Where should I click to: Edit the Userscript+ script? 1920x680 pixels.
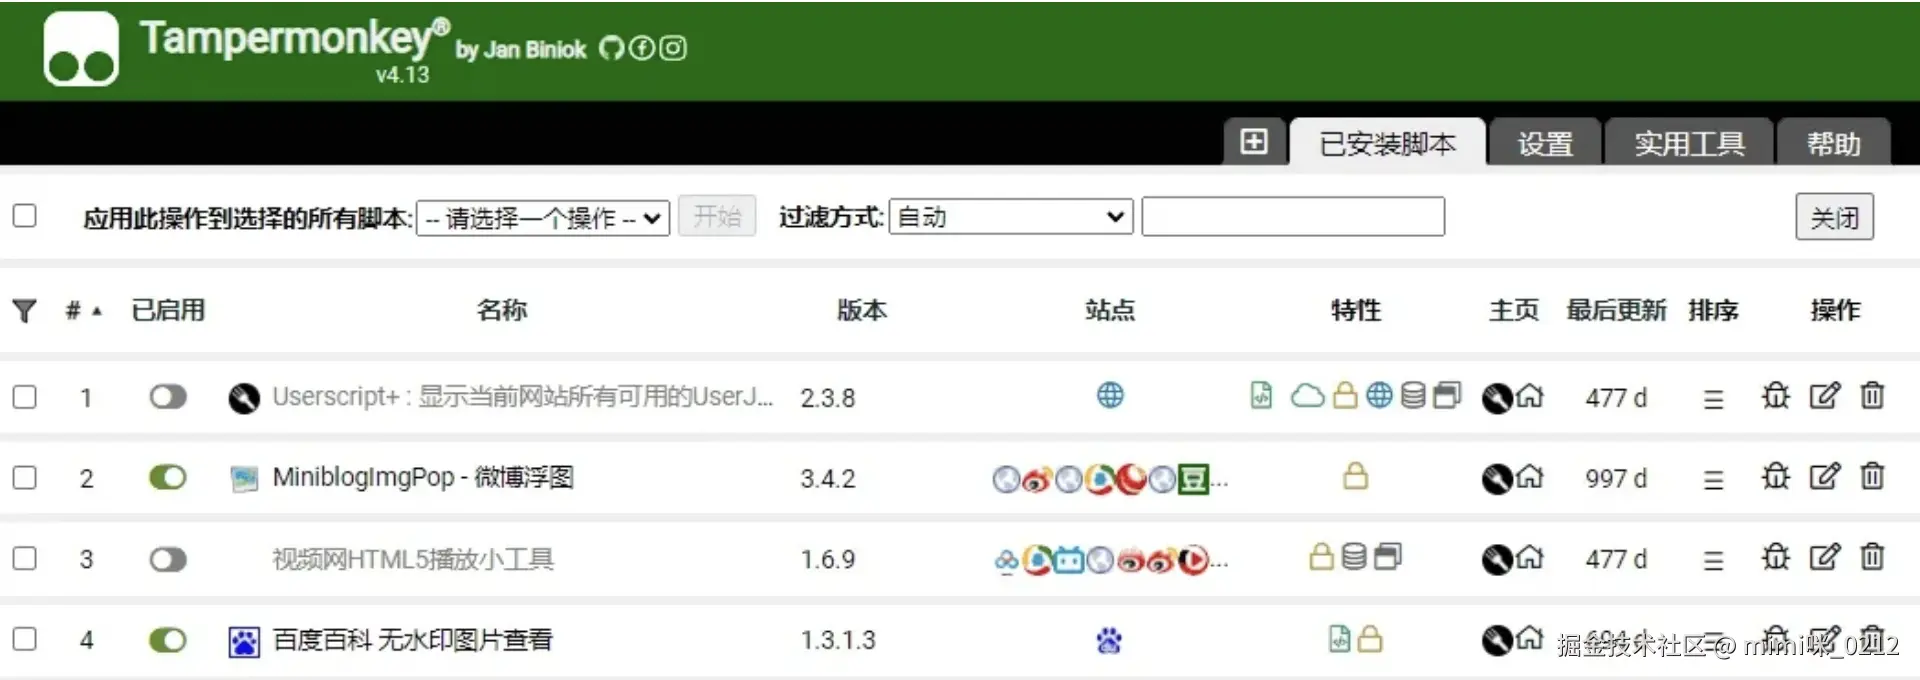pos(1824,396)
